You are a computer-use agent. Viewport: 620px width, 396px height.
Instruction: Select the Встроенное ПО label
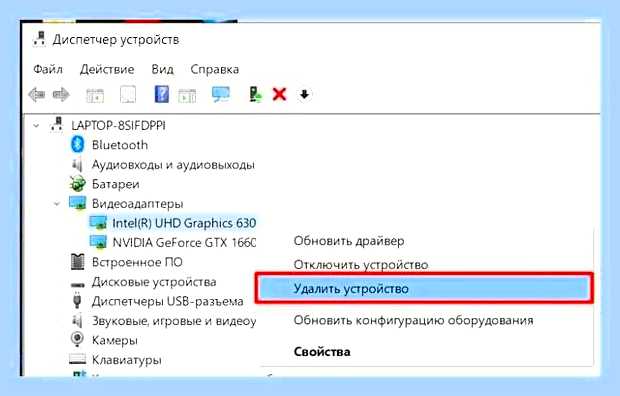(x=137, y=262)
